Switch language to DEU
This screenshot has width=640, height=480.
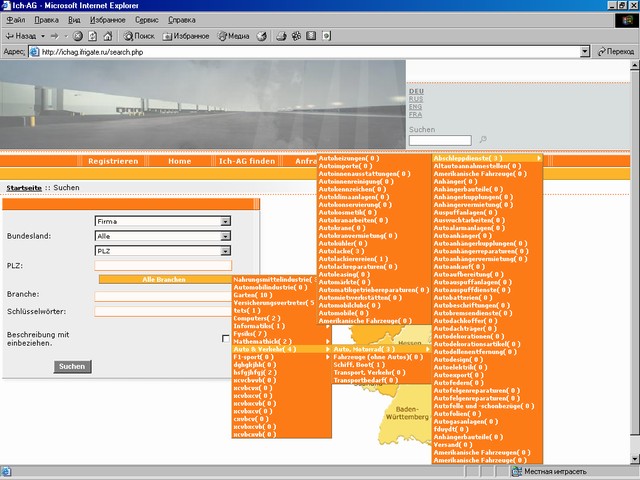pos(416,91)
